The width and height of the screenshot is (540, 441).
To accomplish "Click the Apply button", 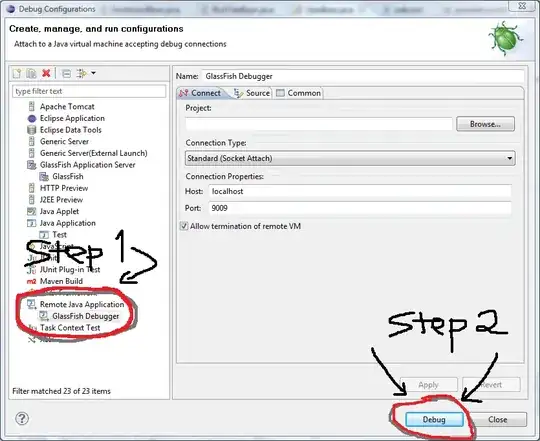I will [x=429, y=385].
